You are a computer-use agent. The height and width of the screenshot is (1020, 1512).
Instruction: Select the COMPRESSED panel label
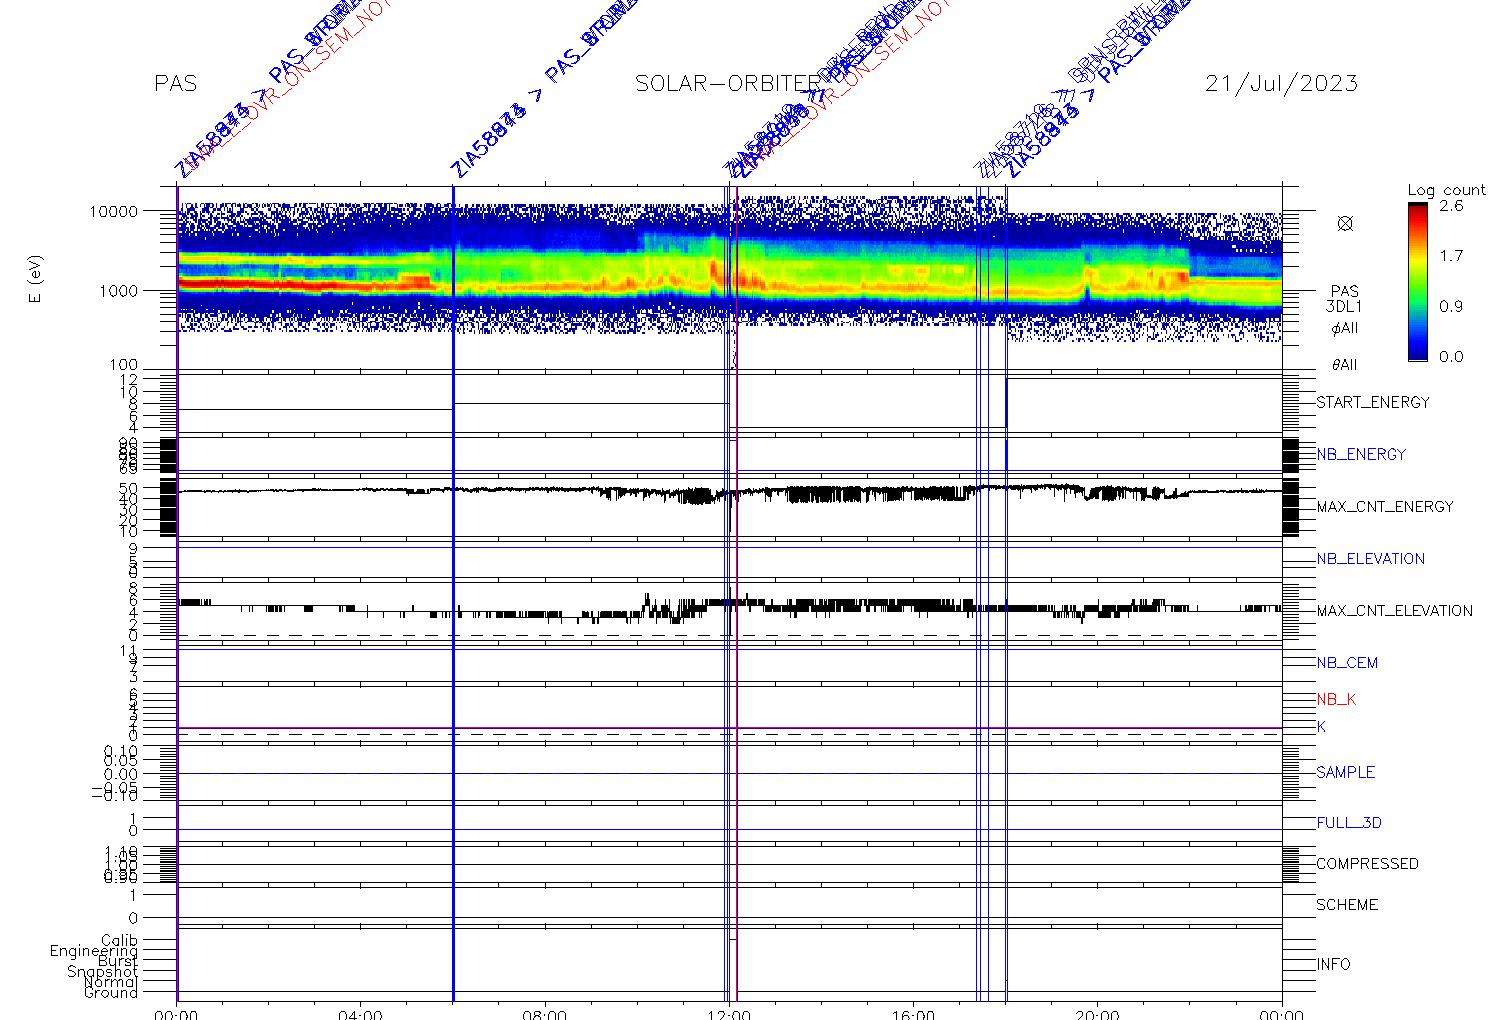(1367, 864)
